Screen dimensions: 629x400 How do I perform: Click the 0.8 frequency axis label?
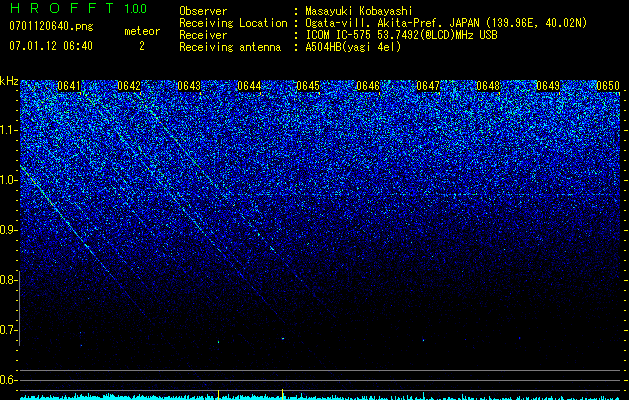click(9, 280)
